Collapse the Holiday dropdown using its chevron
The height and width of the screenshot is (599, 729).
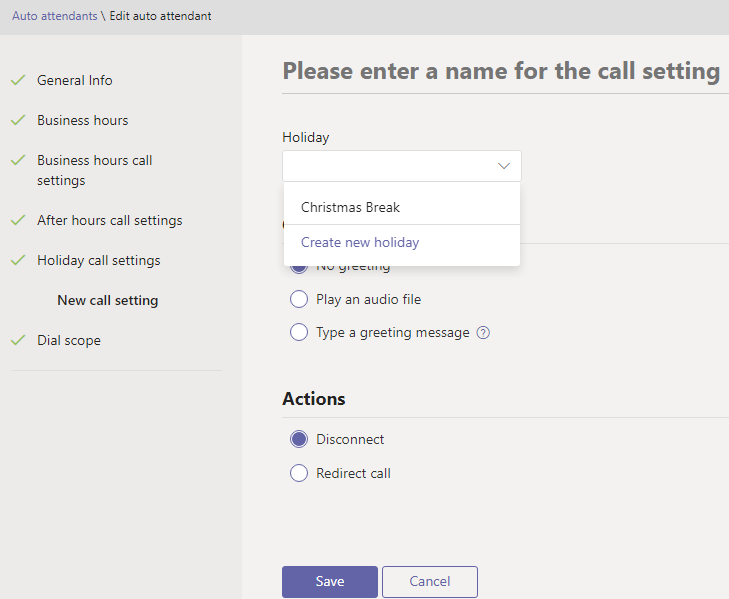click(x=504, y=166)
